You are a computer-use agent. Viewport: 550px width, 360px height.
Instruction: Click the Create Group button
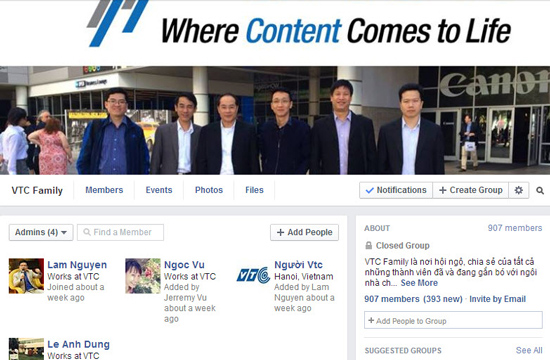(470, 190)
